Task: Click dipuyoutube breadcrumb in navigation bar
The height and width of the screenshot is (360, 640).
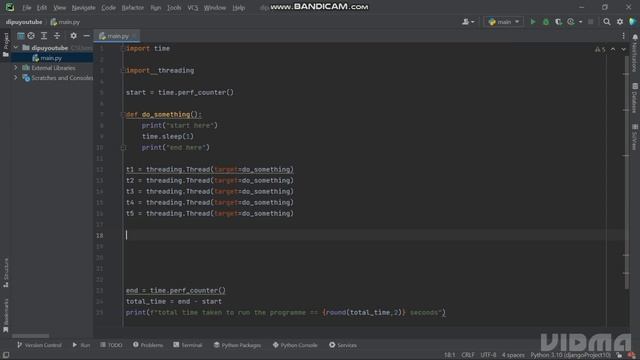Action: coord(24,22)
